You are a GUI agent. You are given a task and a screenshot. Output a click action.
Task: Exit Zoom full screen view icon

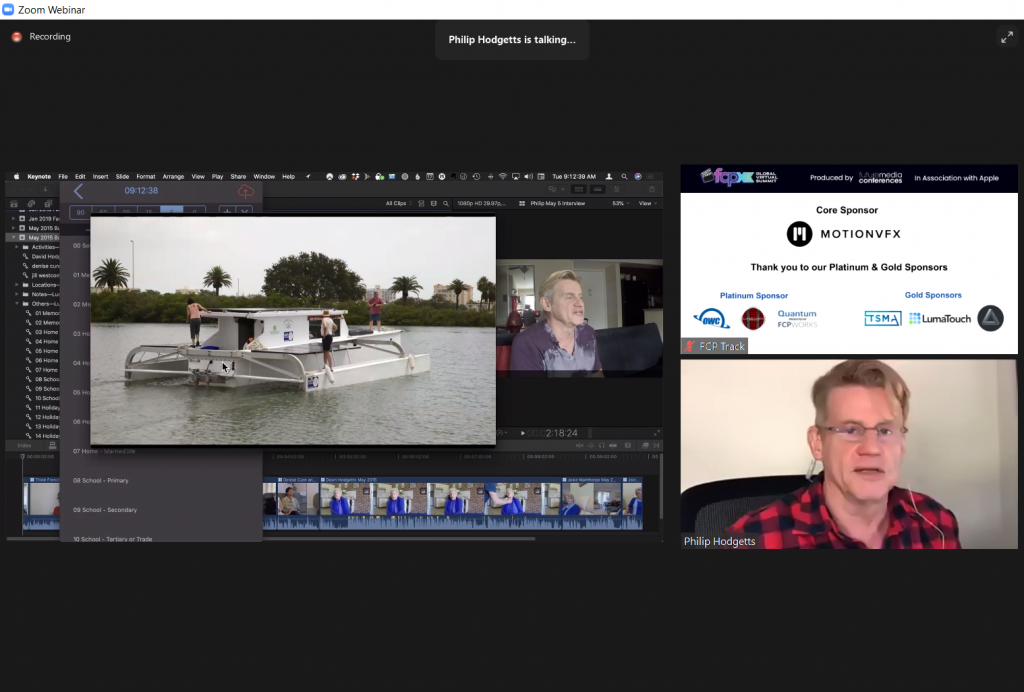(x=1006, y=37)
